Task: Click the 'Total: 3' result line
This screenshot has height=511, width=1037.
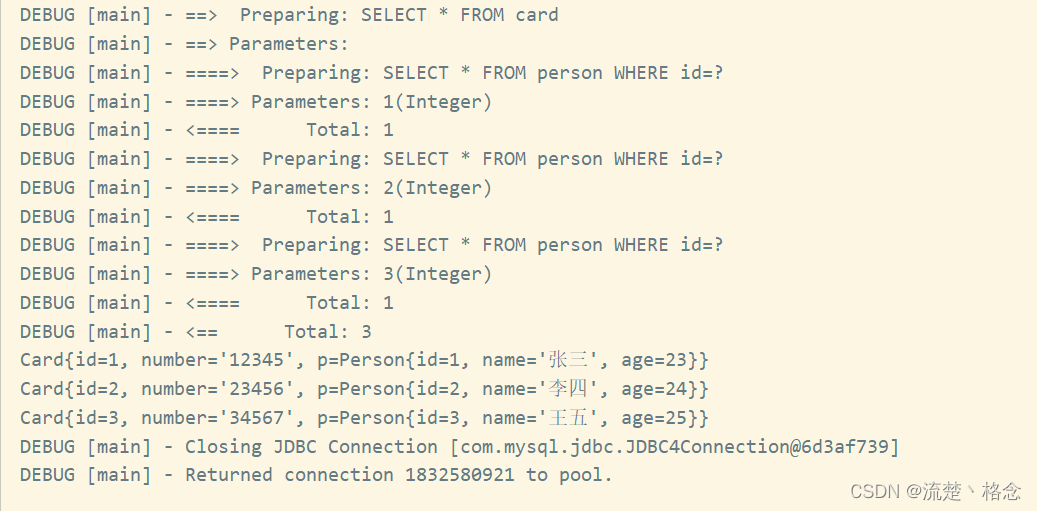Action: click(196, 331)
